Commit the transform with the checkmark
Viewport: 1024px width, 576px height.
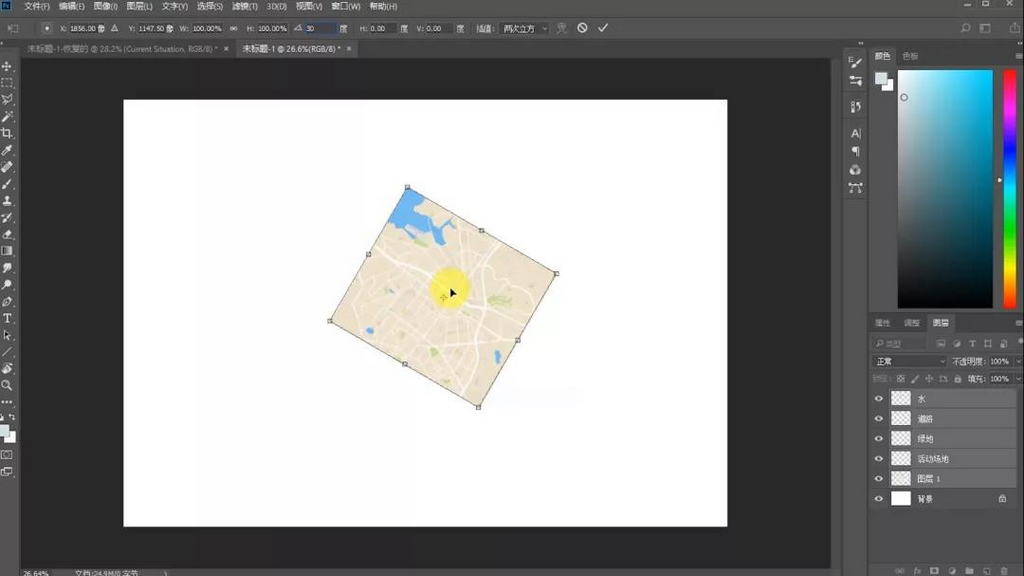[x=603, y=28]
